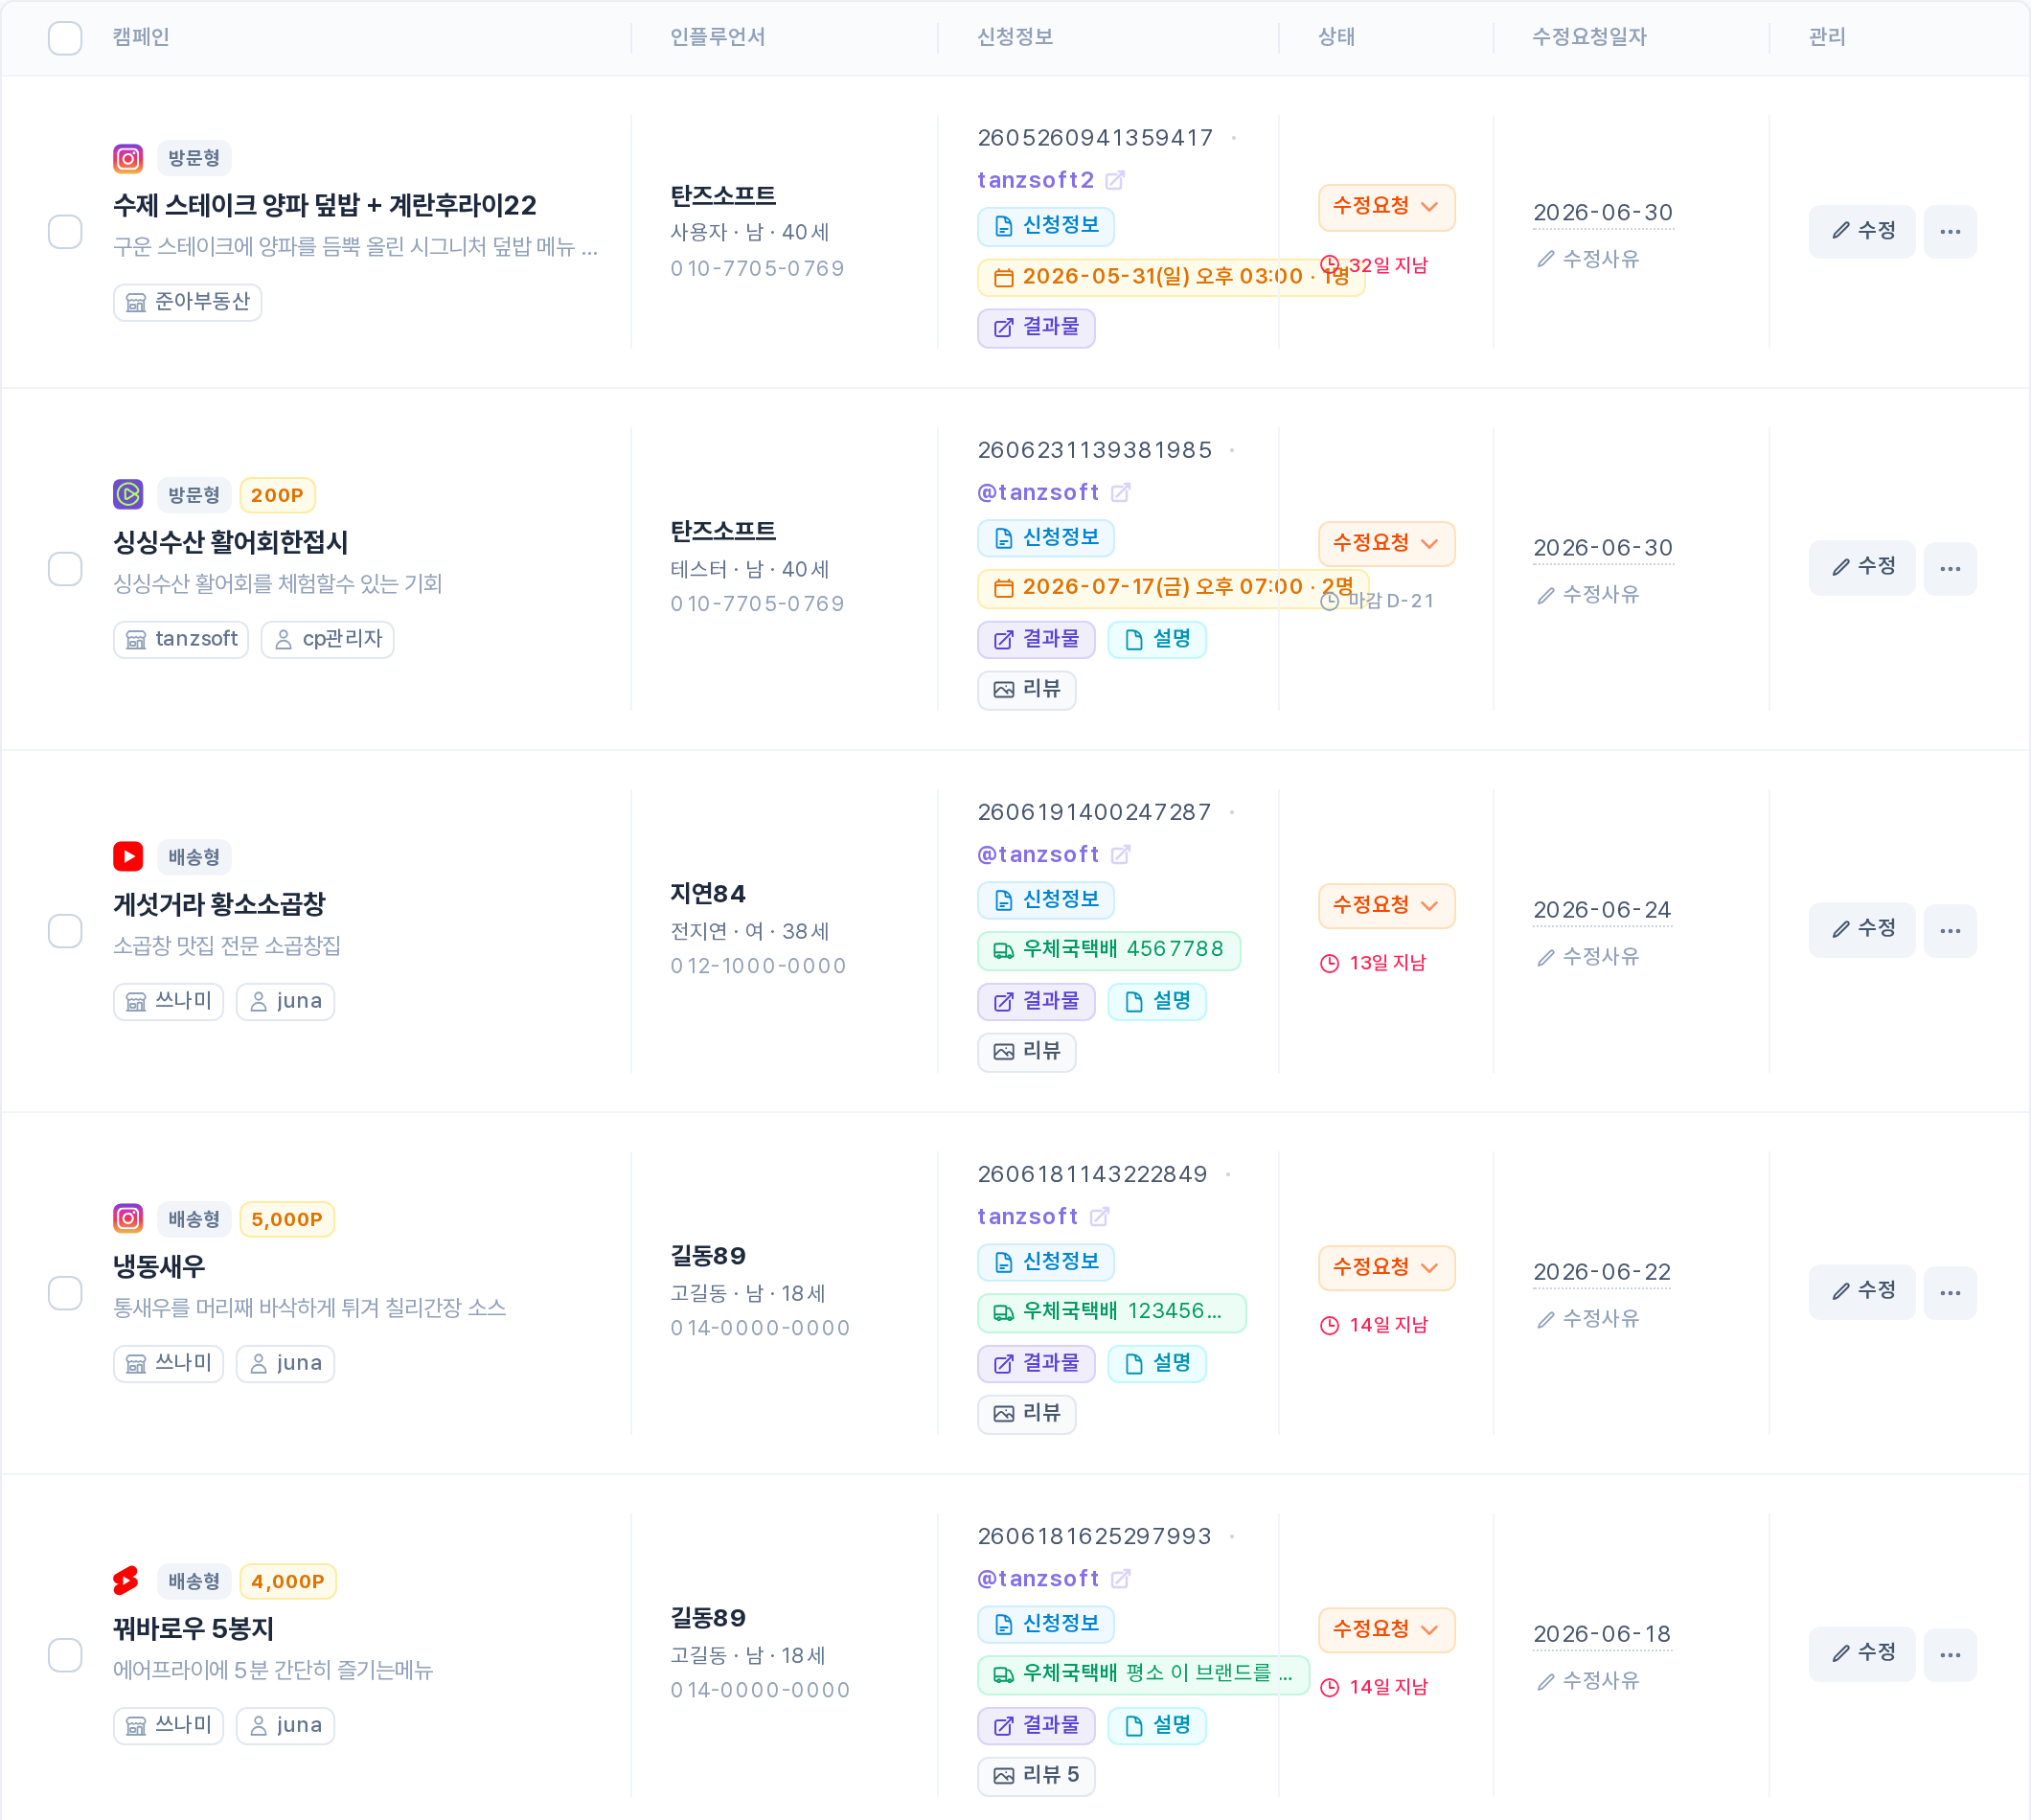Expand 수정요청 status dropdown for 수제 스테이크 row
This screenshot has height=1820, width=2031.
(1386, 206)
